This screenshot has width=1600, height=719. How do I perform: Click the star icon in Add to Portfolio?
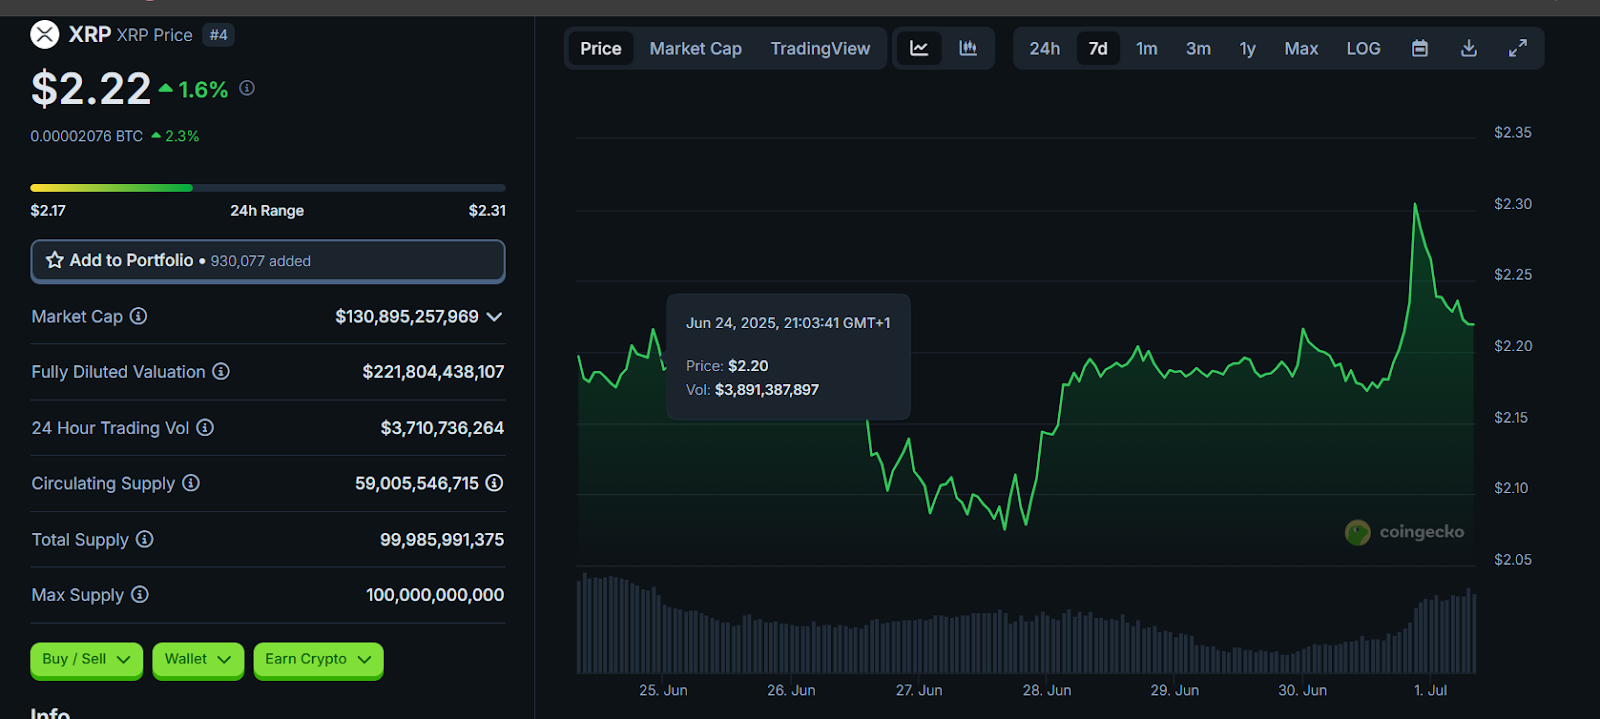55,260
